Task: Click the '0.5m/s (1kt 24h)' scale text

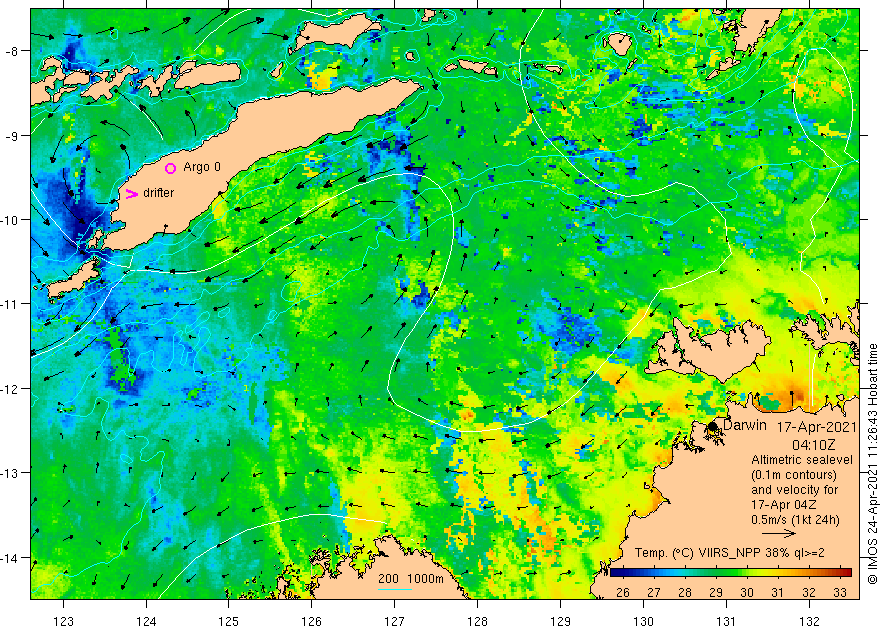Action: [x=795, y=519]
